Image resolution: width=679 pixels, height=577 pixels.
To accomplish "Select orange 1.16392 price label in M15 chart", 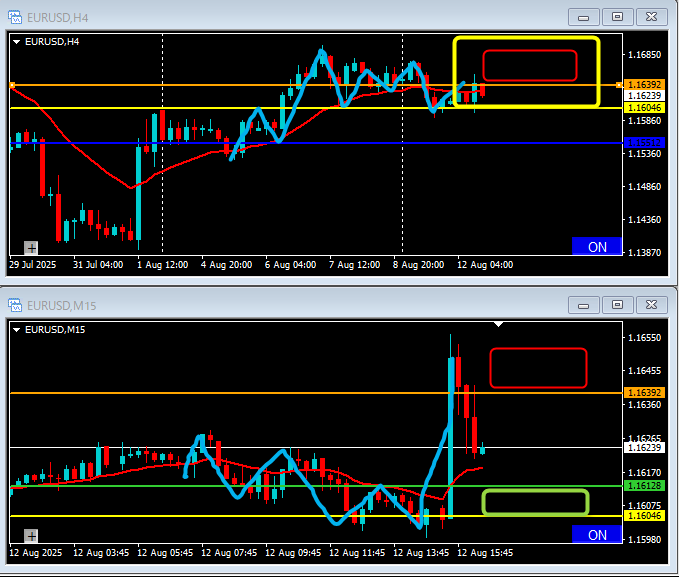I will pyautogui.click(x=644, y=392).
